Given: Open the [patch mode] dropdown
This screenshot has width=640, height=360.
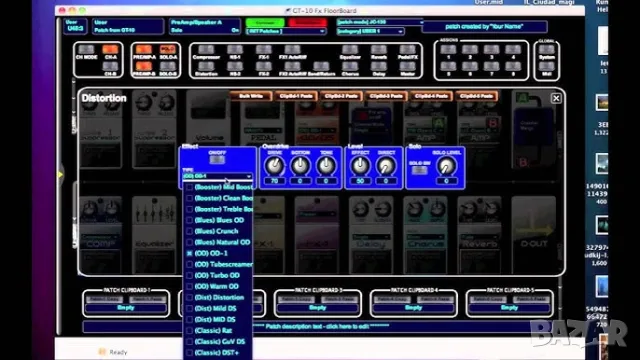Looking at the screenshot, I should pyautogui.click(x=379, y=22).
